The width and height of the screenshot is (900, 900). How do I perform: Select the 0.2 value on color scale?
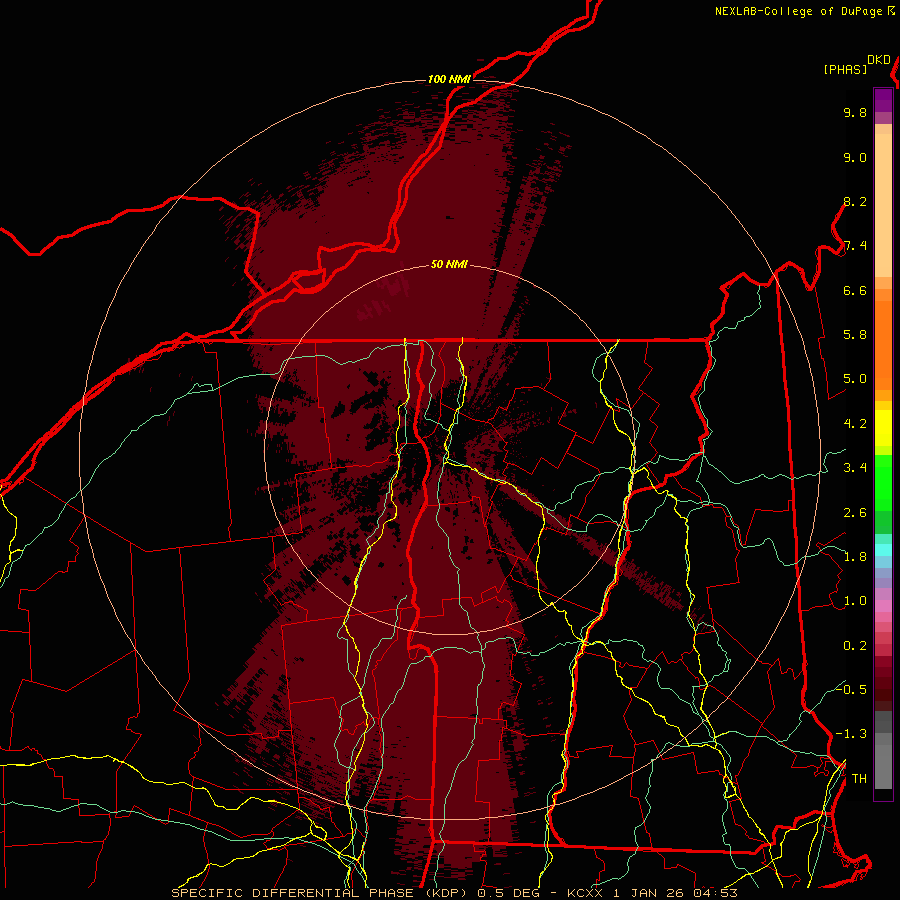(855, 646)
